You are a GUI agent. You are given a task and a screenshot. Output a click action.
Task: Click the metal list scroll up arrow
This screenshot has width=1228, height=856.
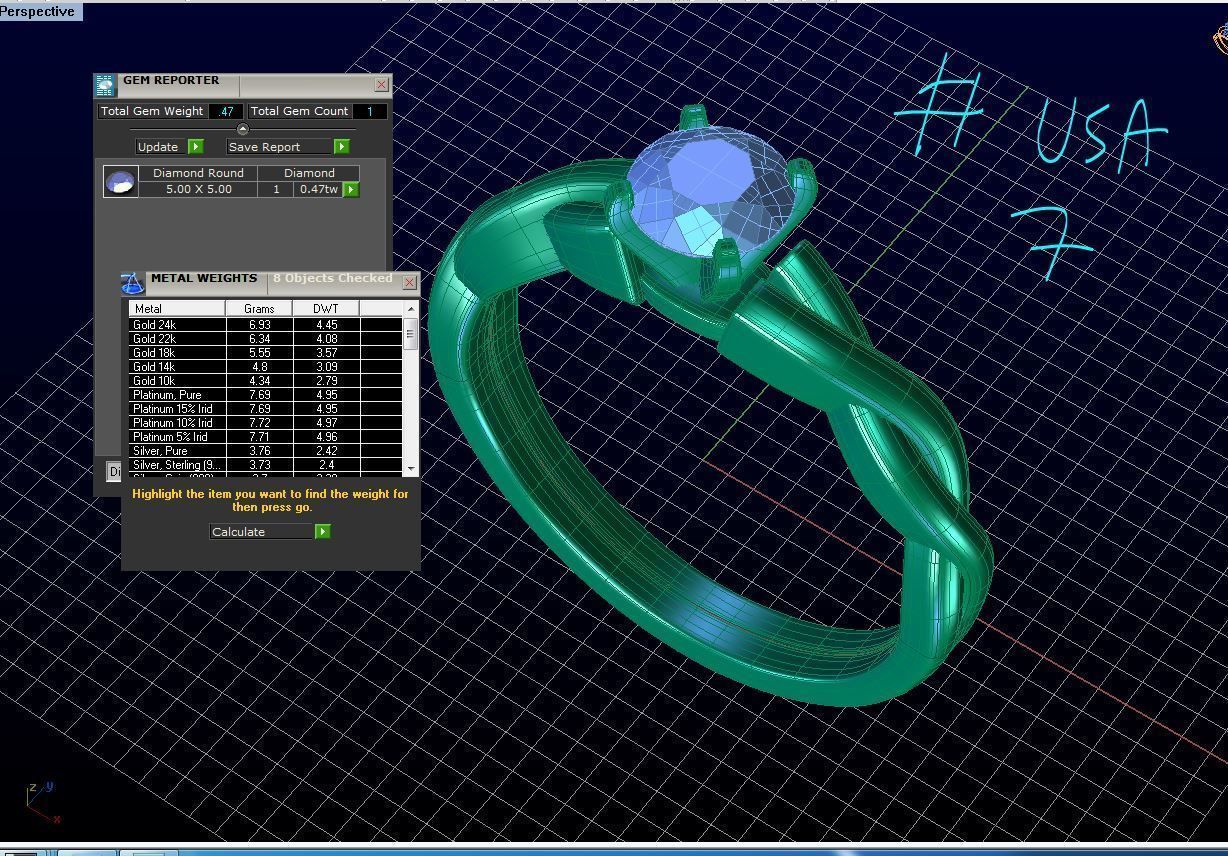point(410,308)
